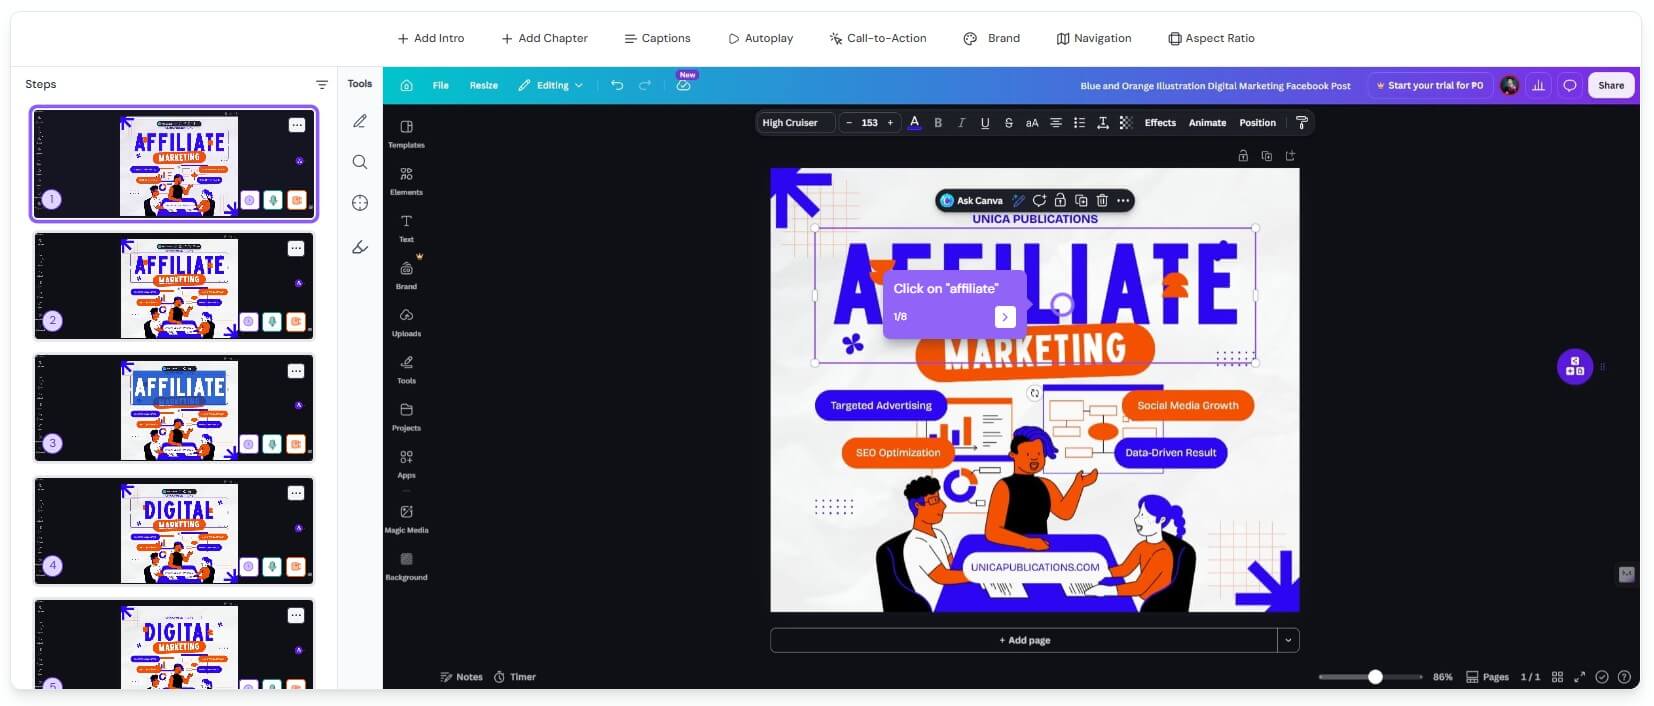
Task: Click Start your trial button
Action: (x=1430, y=85)
